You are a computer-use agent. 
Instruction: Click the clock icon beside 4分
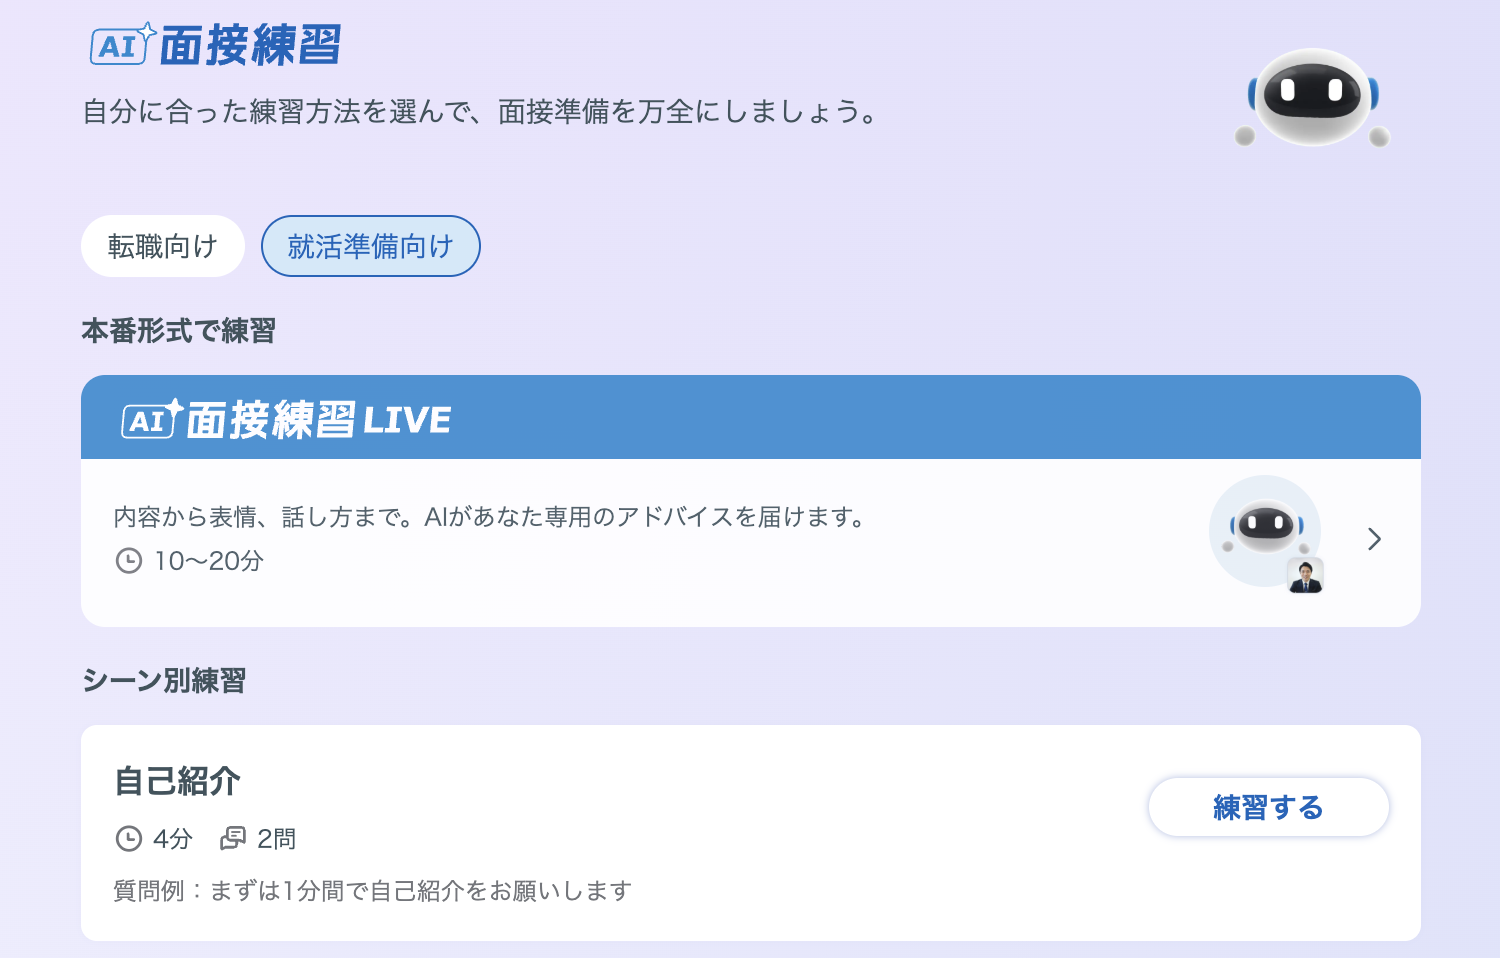click(x=129, y=838)
